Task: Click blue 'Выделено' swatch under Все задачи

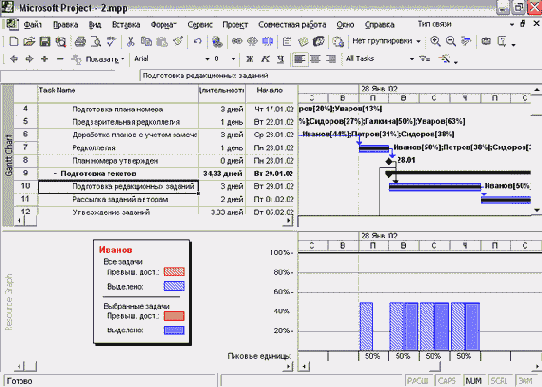Action: coord(174,286)
